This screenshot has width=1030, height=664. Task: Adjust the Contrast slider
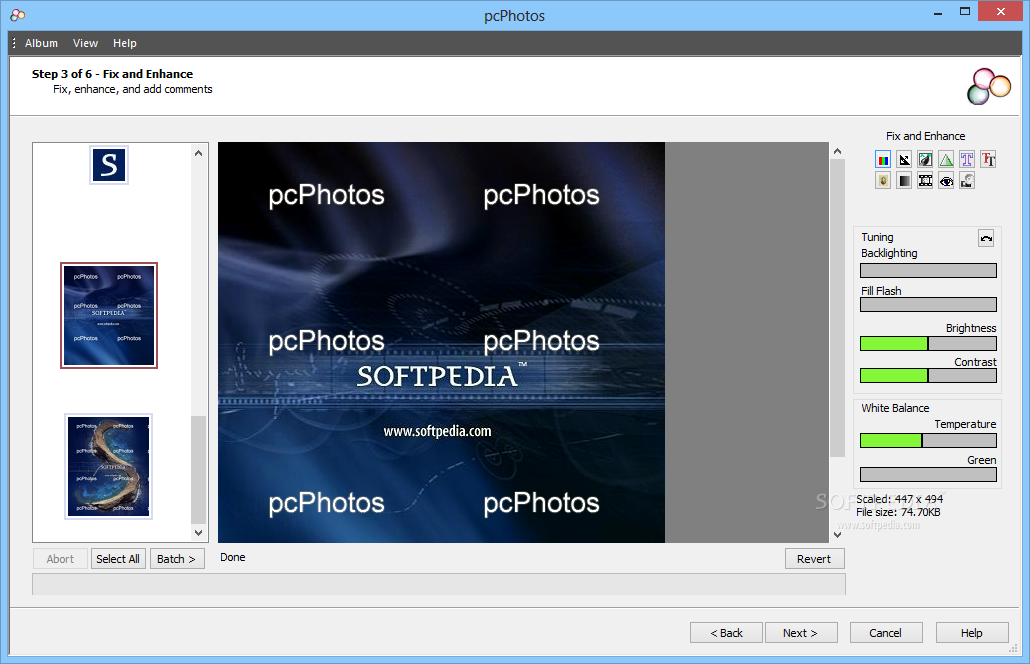tap(928, 376)
